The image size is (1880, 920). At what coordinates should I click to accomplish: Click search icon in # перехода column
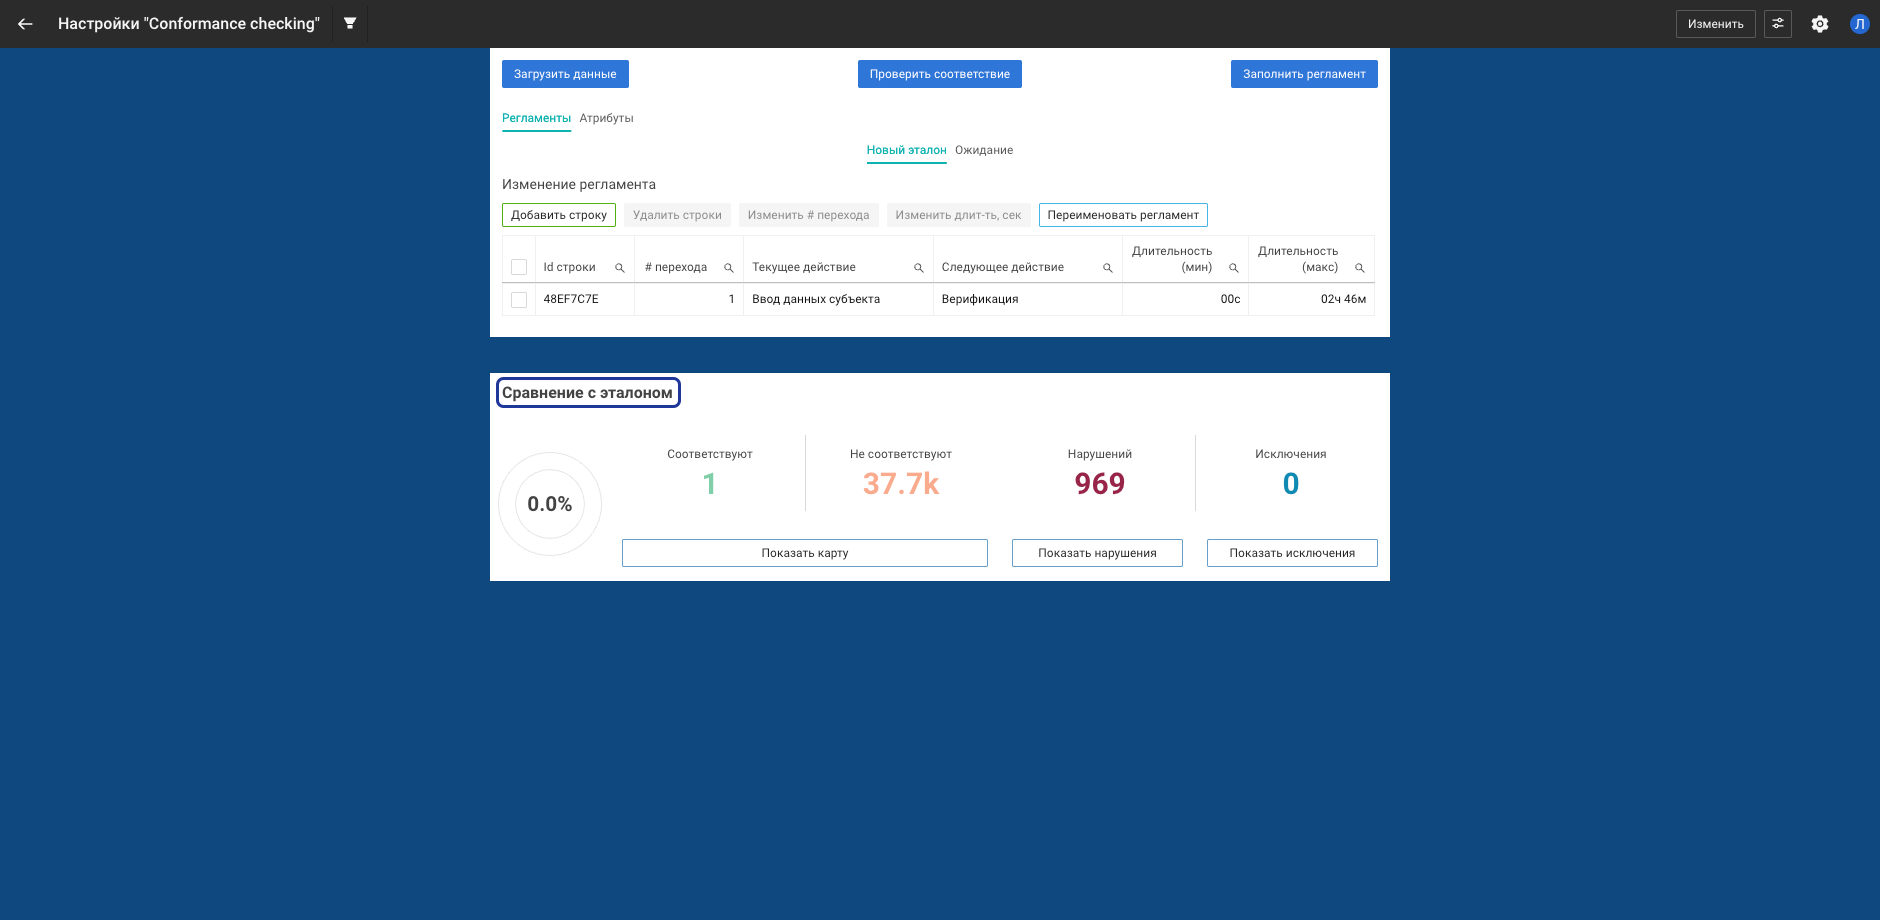coord(729,268)
